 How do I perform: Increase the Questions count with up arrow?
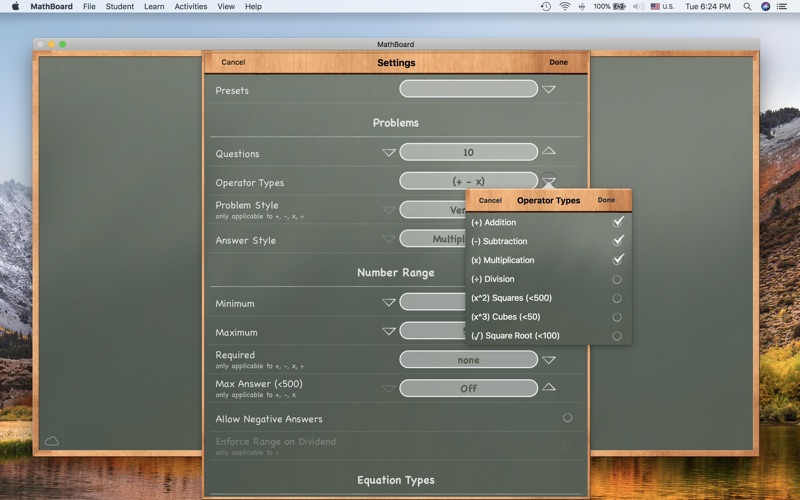pos(549,151)
